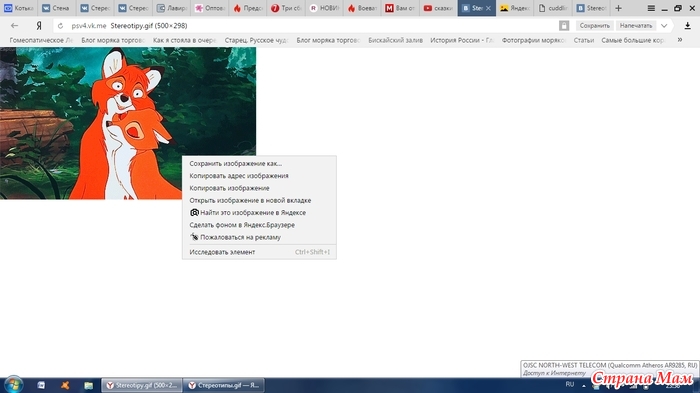The image size is (700, 393).
Task: Switch to the last Stereot tab
Action: (x=591, y=8)
